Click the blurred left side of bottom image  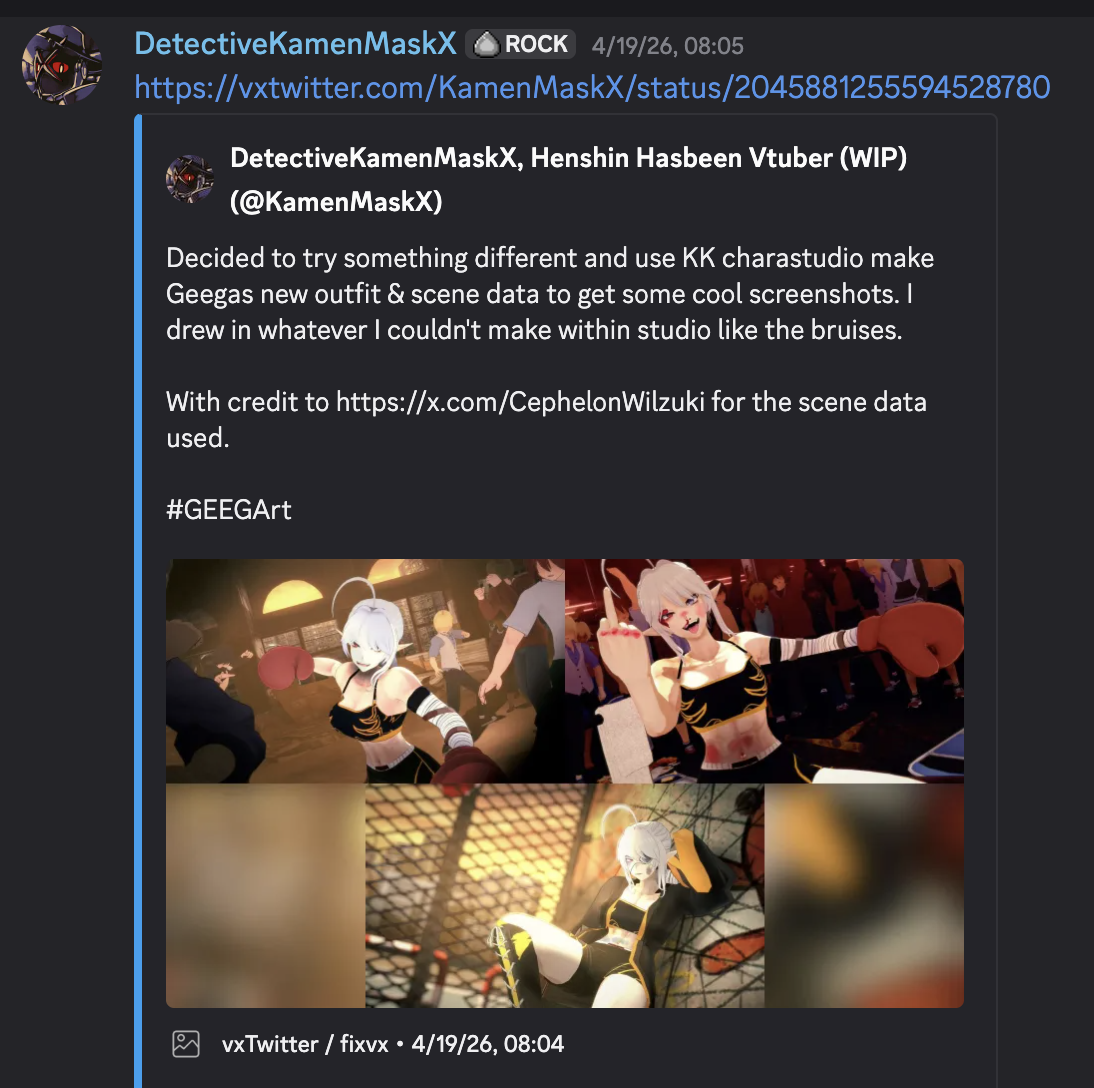[x=266, y=896]
